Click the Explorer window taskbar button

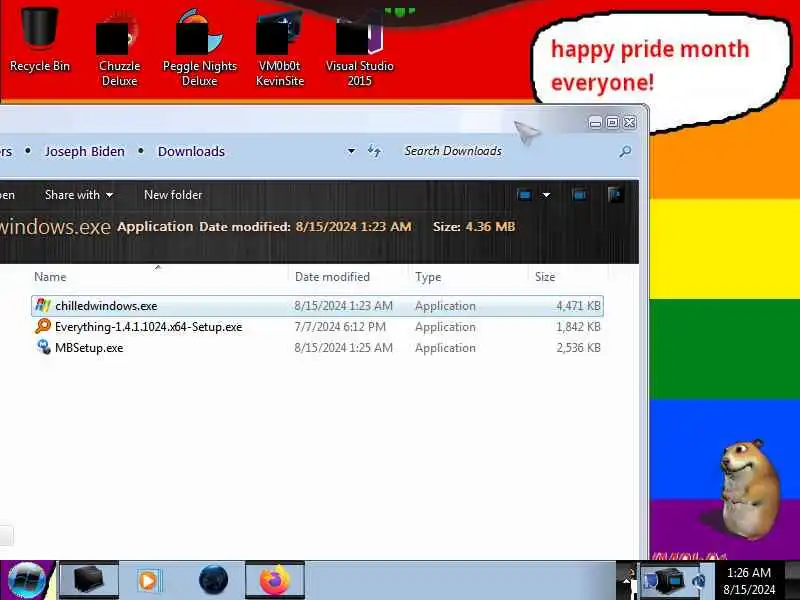point(89,580)
